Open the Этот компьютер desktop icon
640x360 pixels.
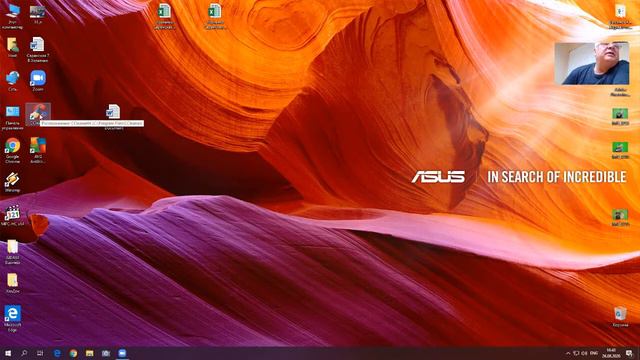point(13,17)
